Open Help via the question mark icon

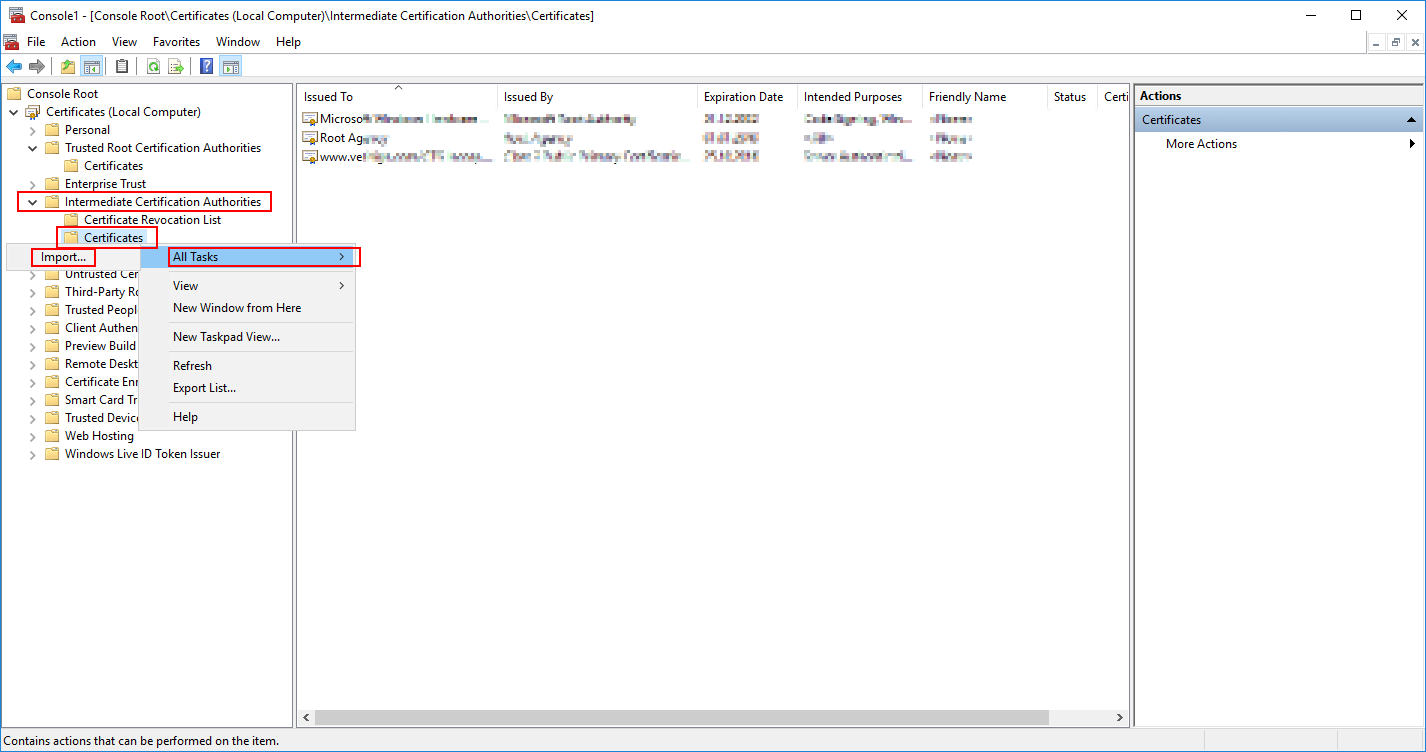click(205, 66)
